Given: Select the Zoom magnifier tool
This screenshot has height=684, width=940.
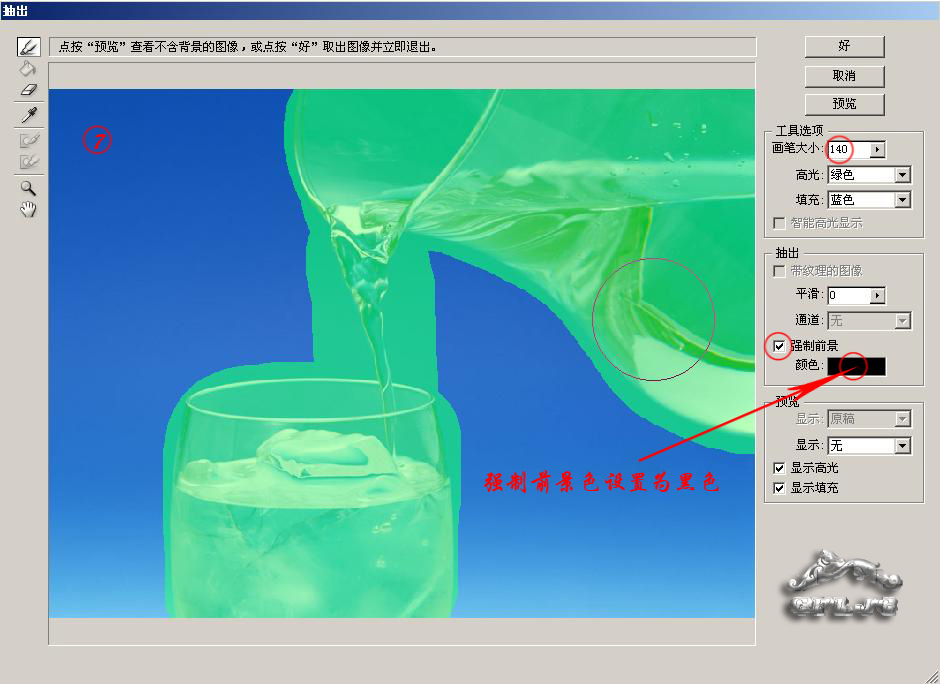Looking at the screenshot, I should 29,187.
